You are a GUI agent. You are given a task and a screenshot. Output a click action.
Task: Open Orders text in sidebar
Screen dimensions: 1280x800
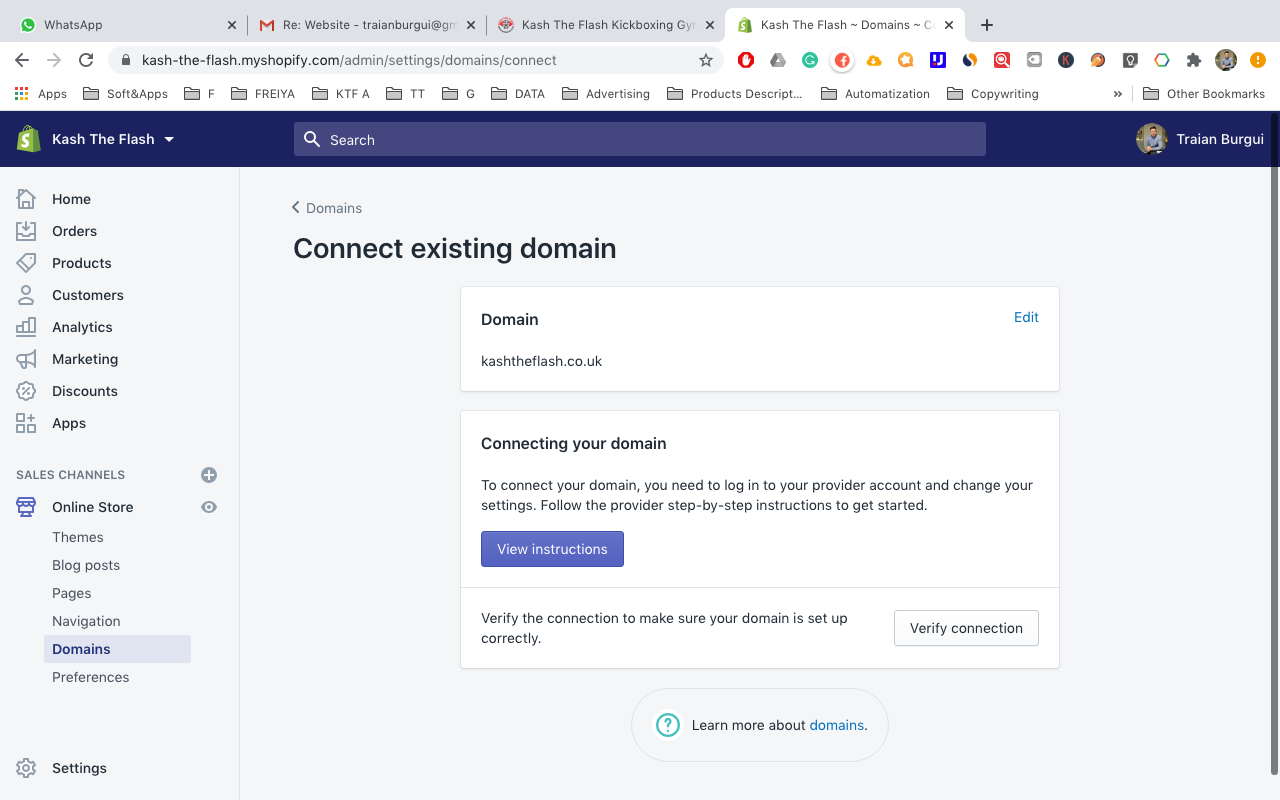pos(75,231)
